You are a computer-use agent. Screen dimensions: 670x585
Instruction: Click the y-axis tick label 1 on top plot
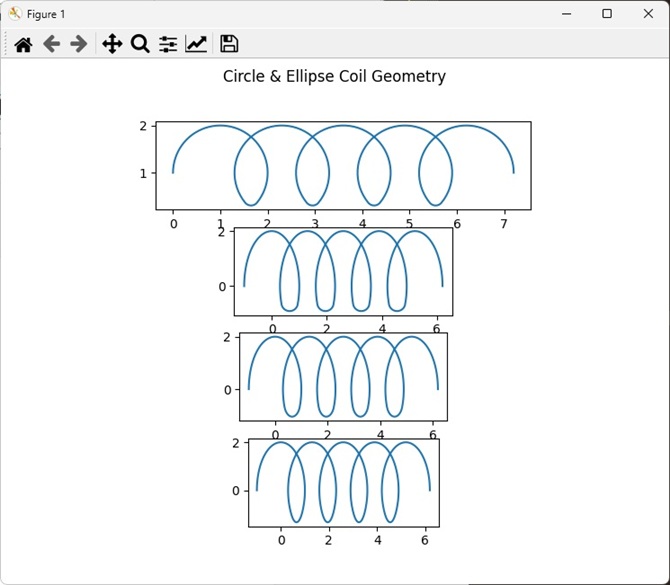(x=143, y=173)
